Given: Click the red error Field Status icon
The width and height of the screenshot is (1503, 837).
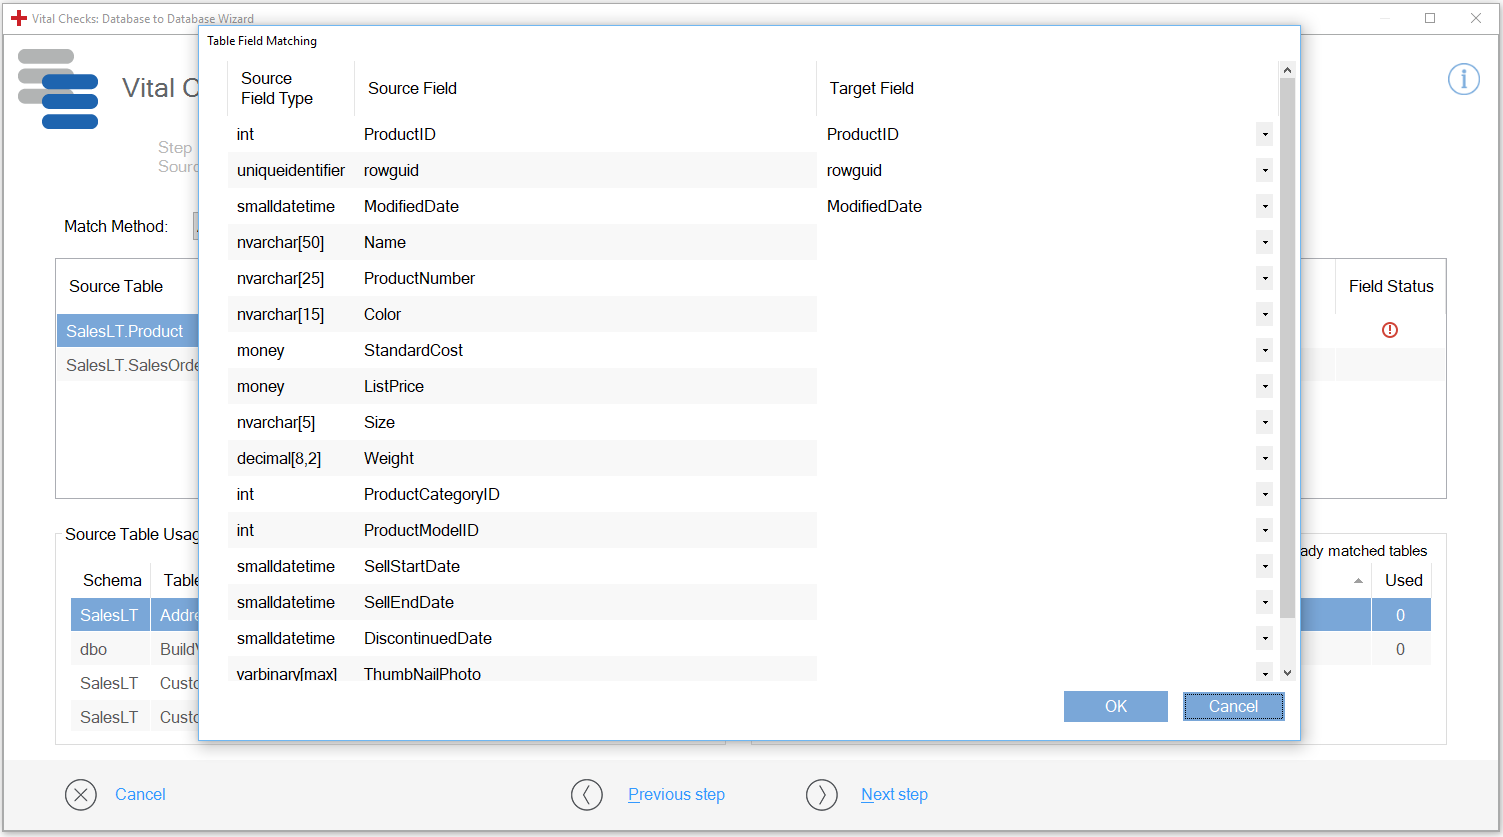Looking at the screenshot, I should point(1390,330).
